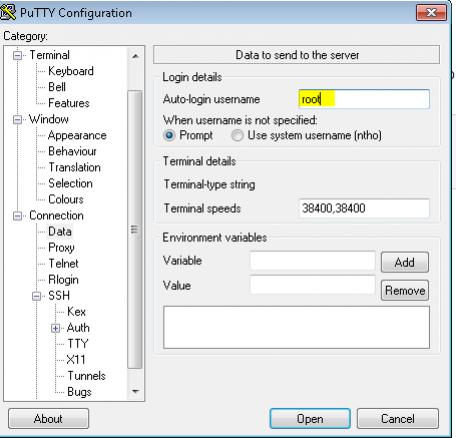Viewport: 456px width, 438px height.
Task: Click the 'Data to send to the server' header
Action: 297,55
